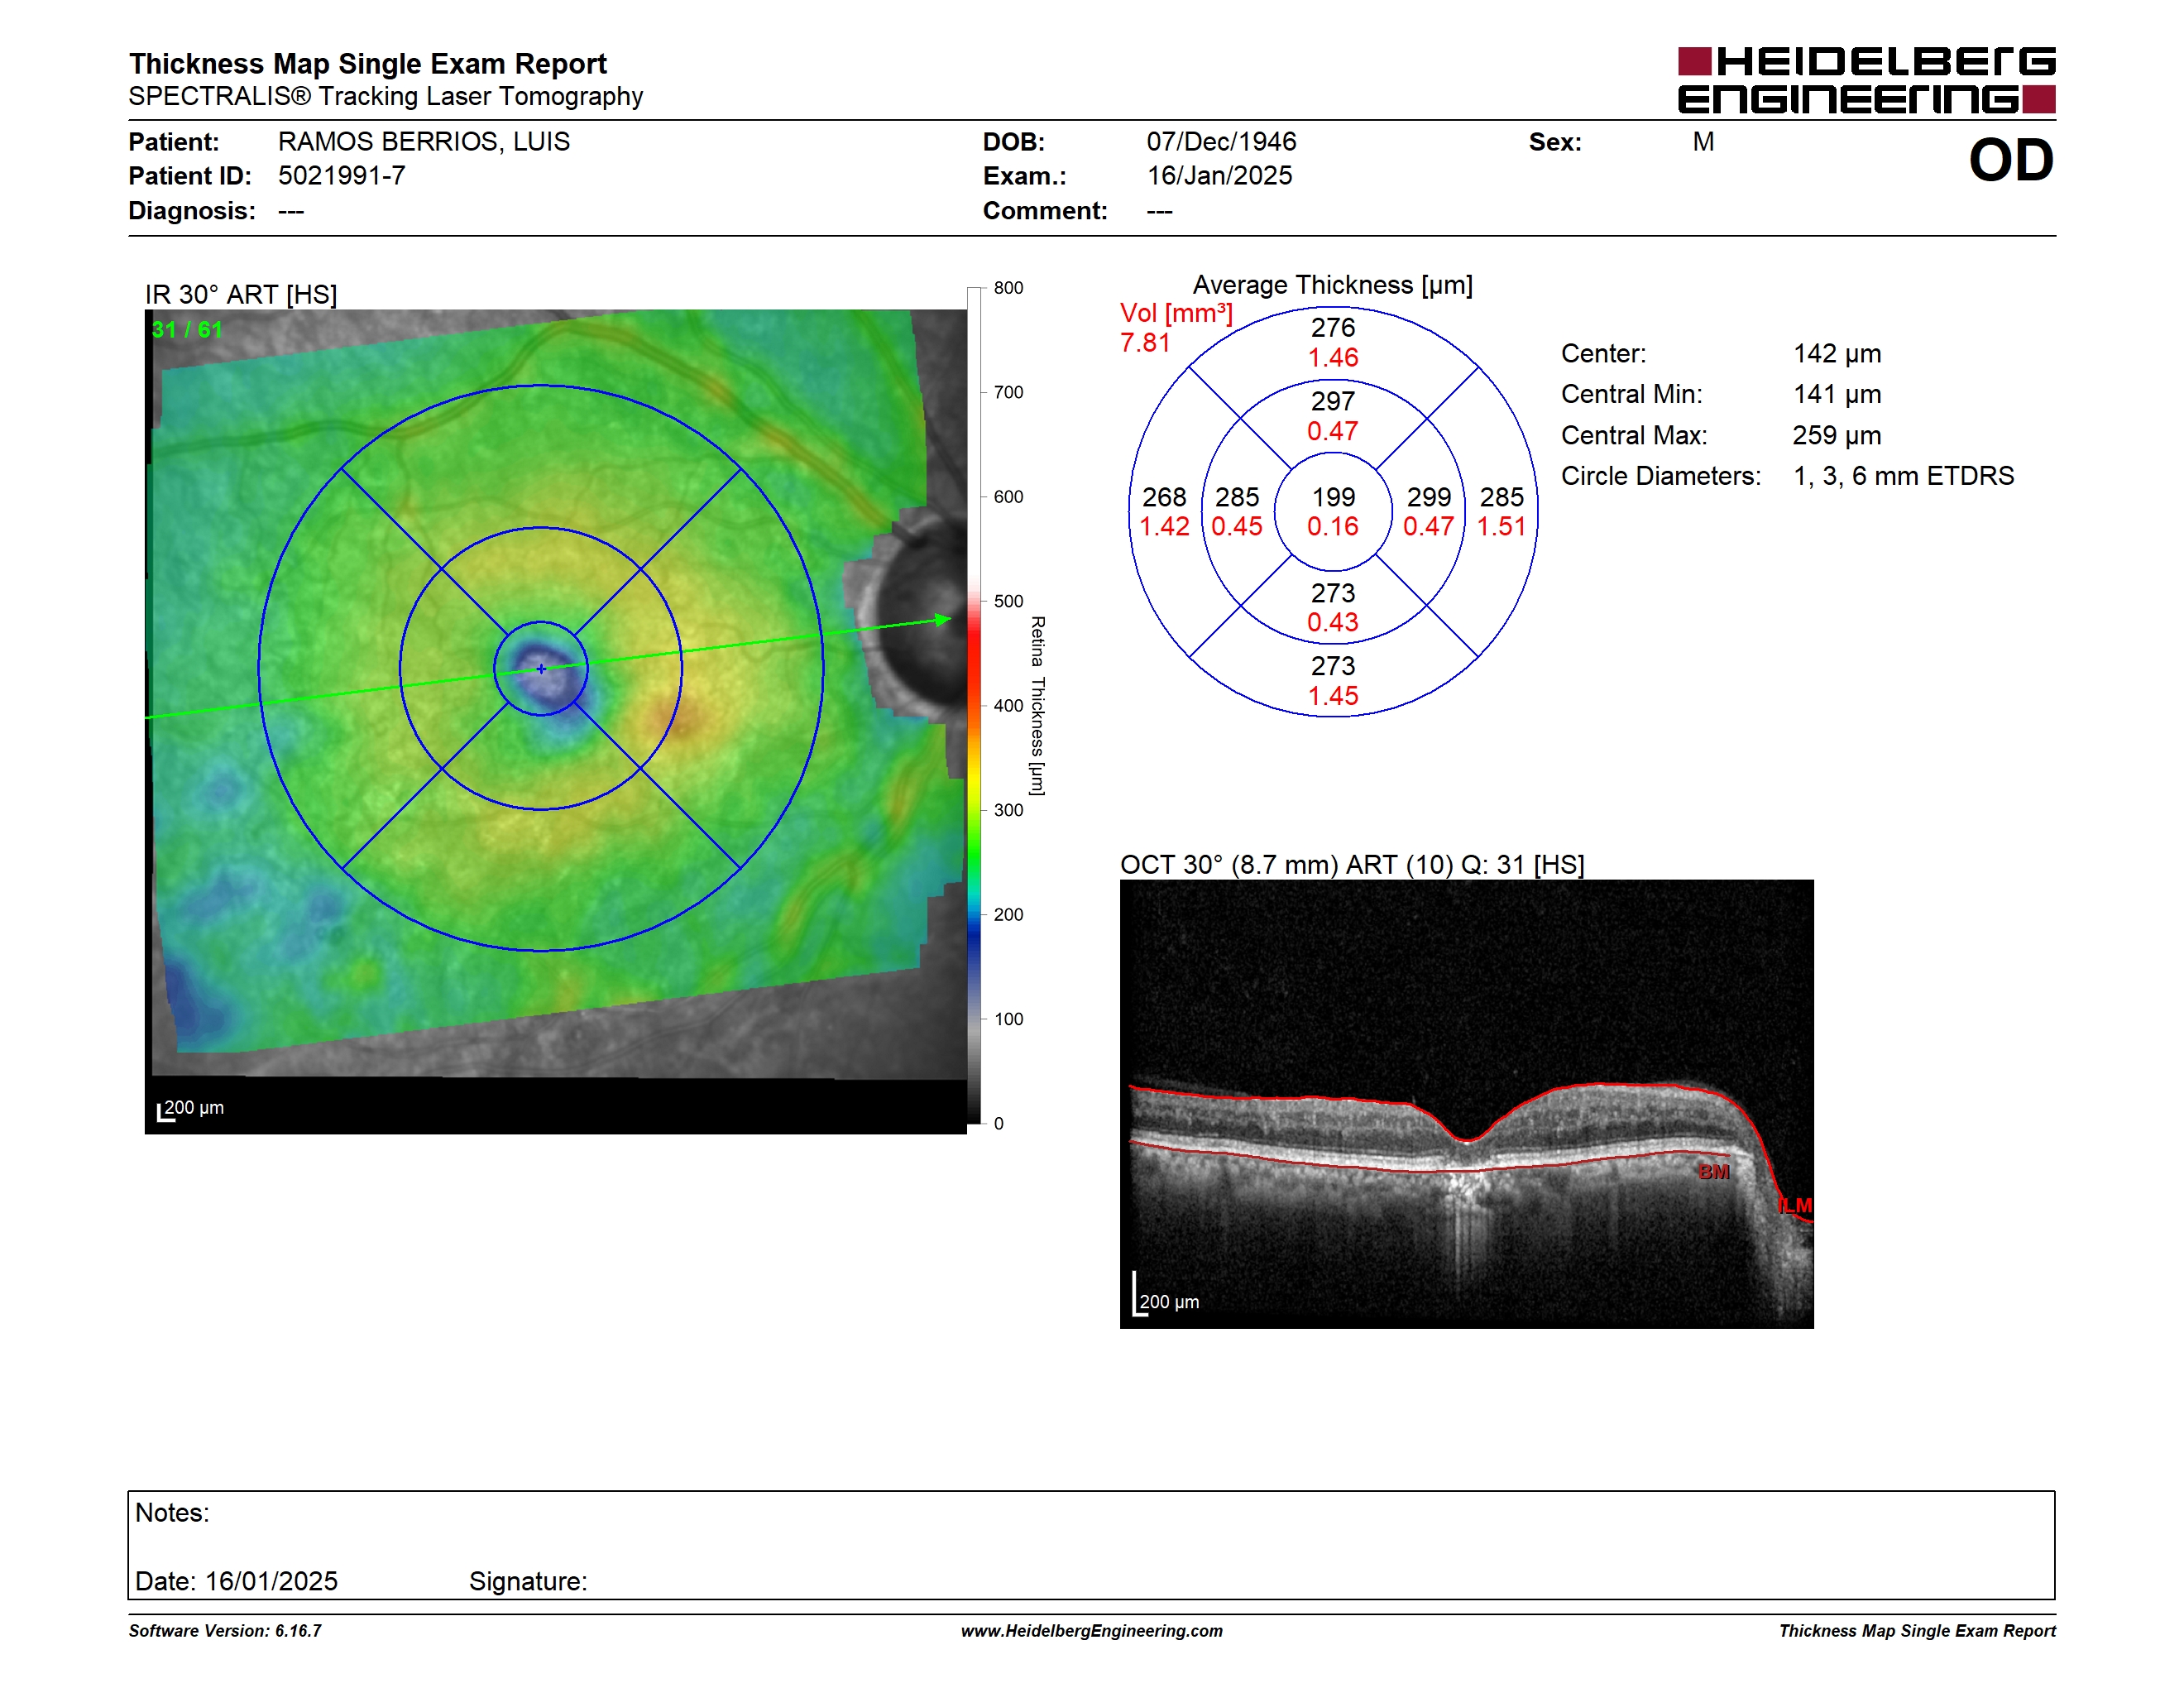Click the BM label on OCT scan
2184x1688 pixels.
click(1714, 1171)
